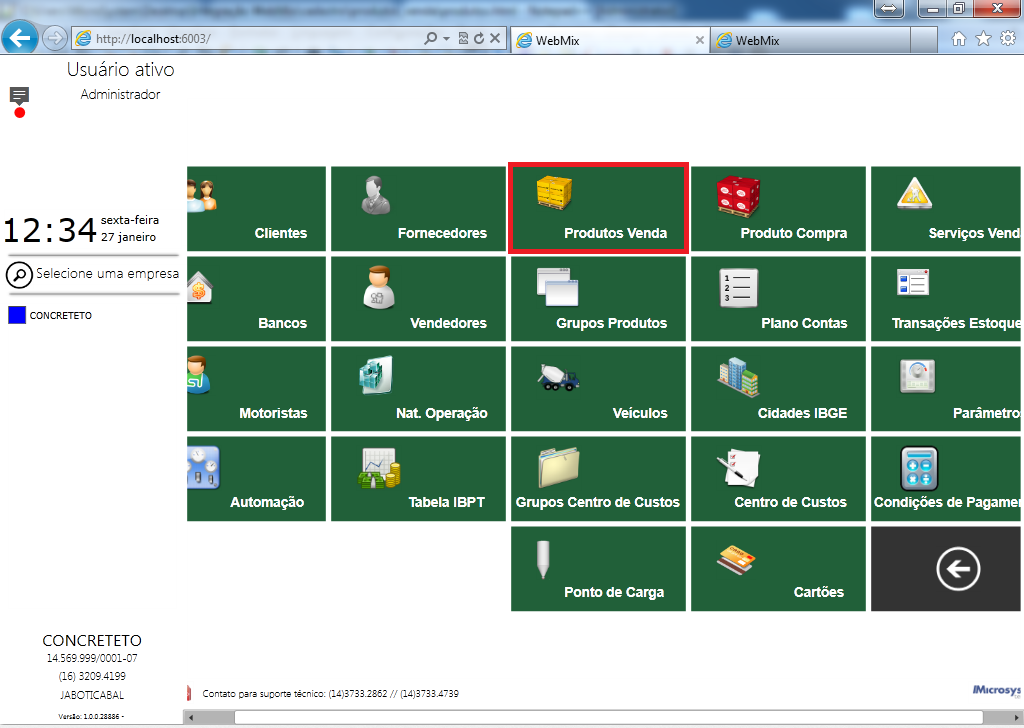The width and height of the screenshot is (1024, 728).
Task: Open the Tabela IBPT tile
Action: click(418, 479)
